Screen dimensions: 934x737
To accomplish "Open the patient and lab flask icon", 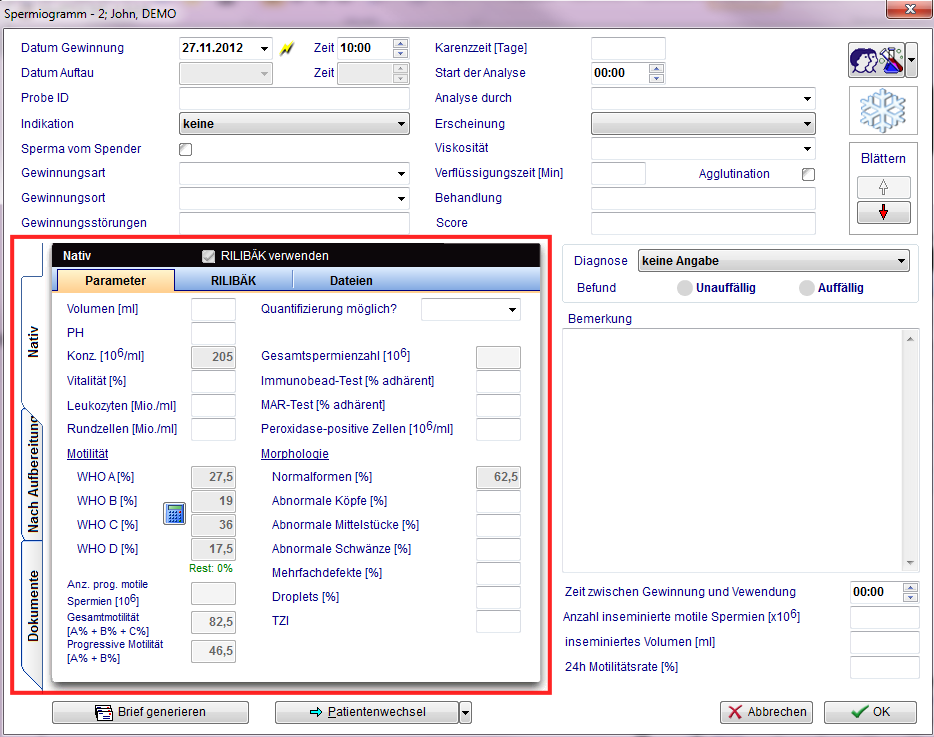I will pos(876,60).
